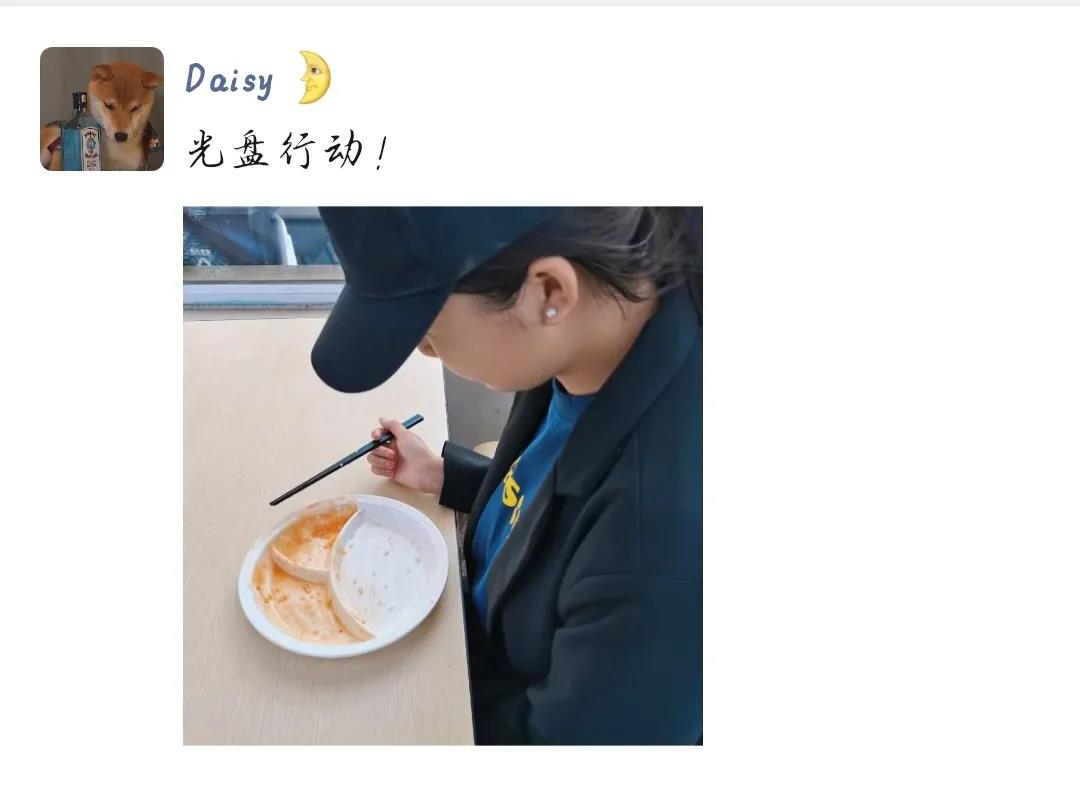Viewport: 1080px width, 801px height.
Task: Open the username Daisy
Action: (x=229, y=81)
